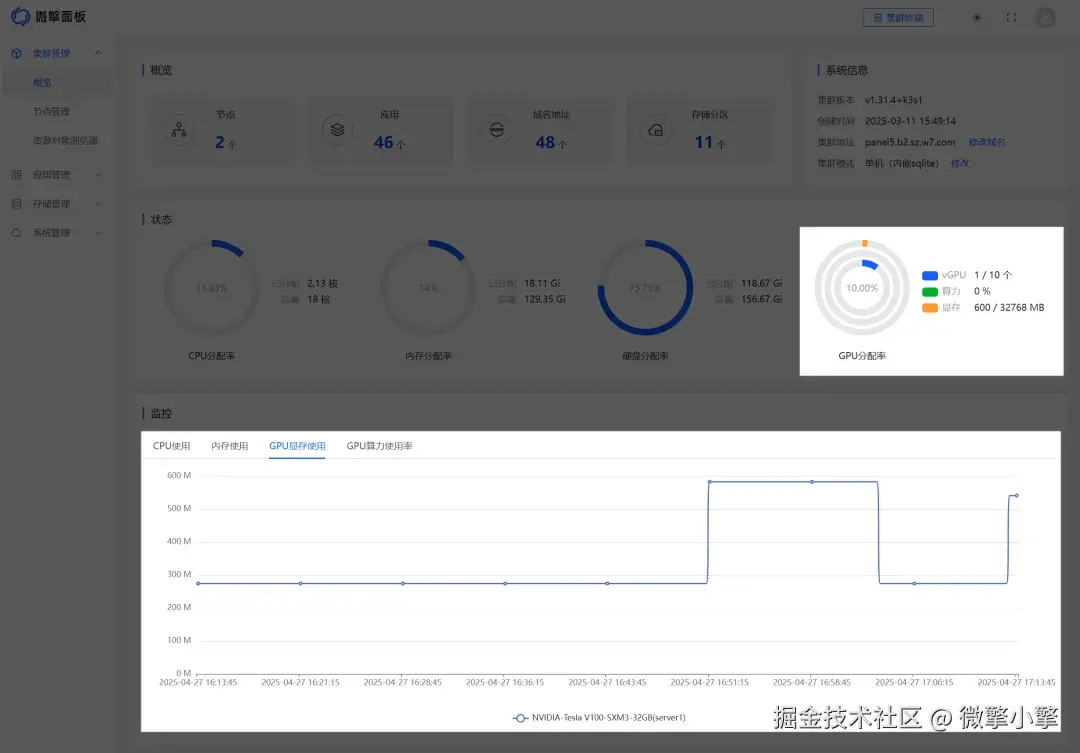The height and width of the screenshot is (753, 1080).
Task: Switch to the GPU算力使用率 tab
Action: [x=380, y=446]
